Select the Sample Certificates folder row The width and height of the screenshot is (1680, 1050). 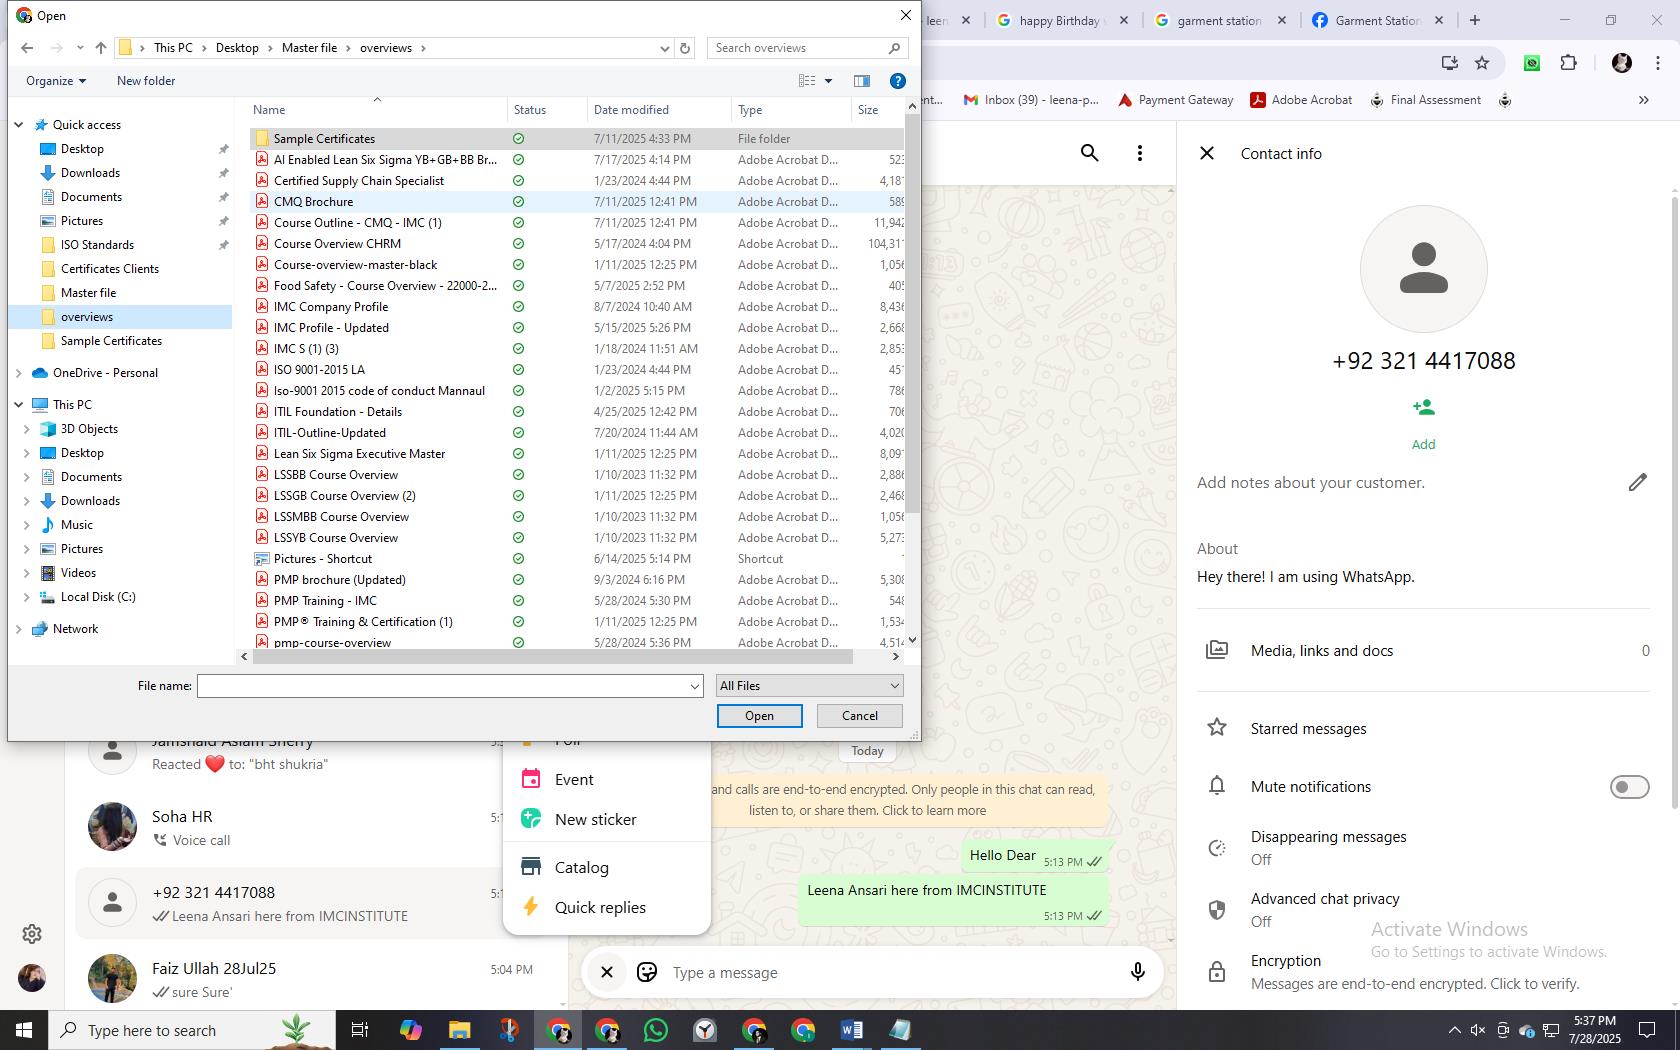[x=576, y=139]
